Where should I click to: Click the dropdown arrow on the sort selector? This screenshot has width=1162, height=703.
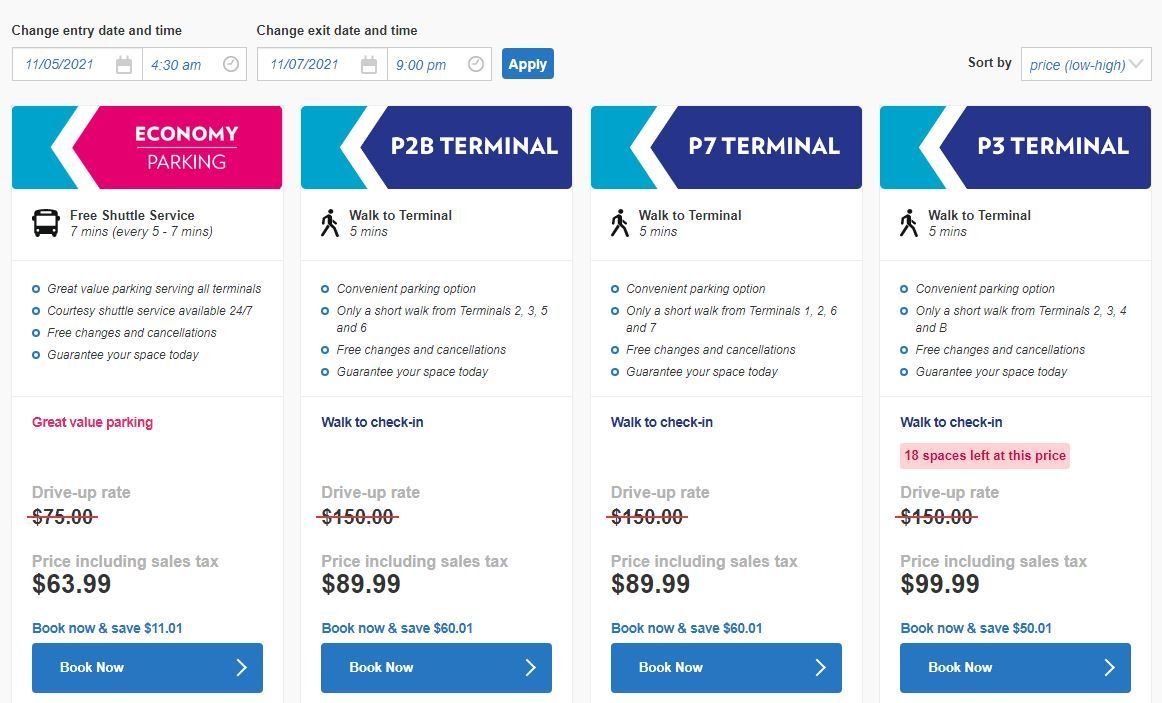click(x=1138, y=65)
